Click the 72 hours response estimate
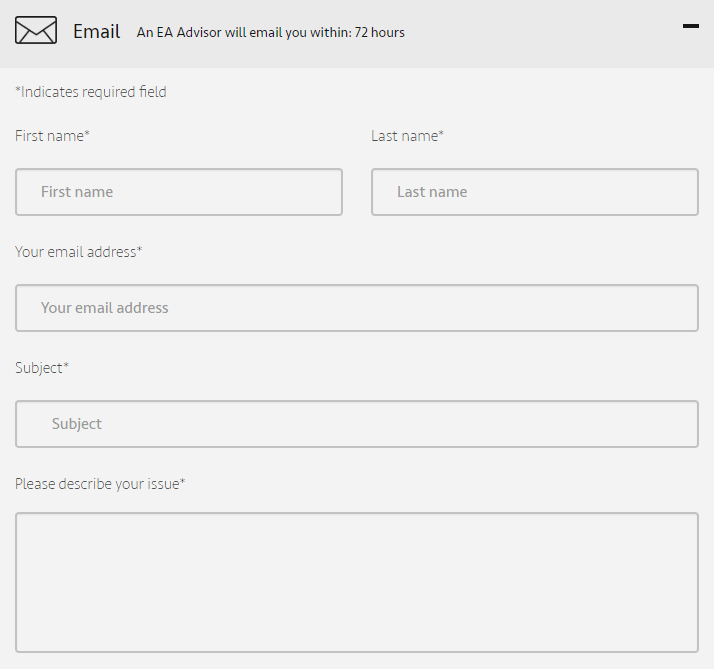 tap(379, 32)
